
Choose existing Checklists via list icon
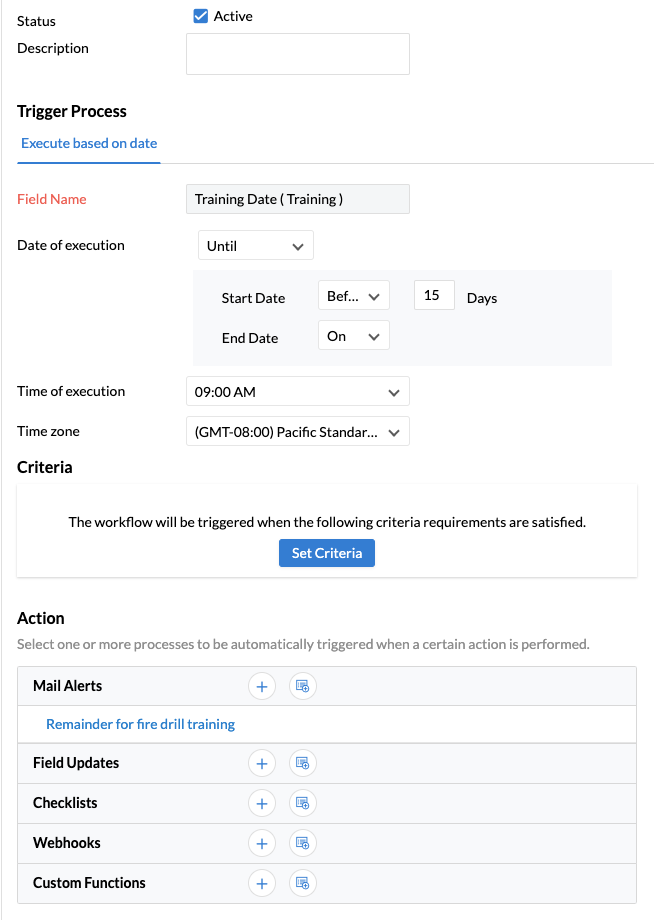303,803
